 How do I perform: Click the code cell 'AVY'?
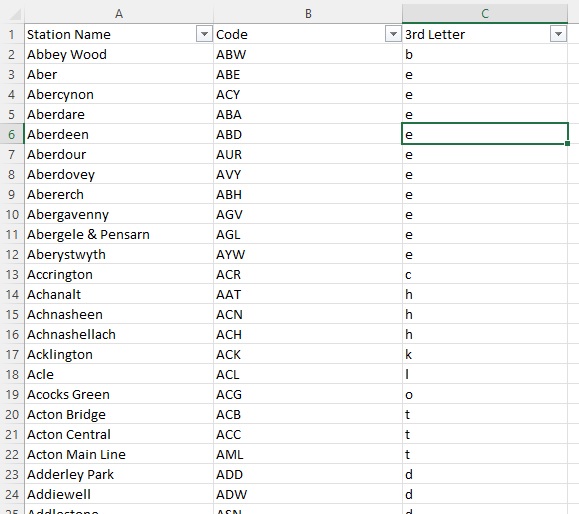[308, 174]
